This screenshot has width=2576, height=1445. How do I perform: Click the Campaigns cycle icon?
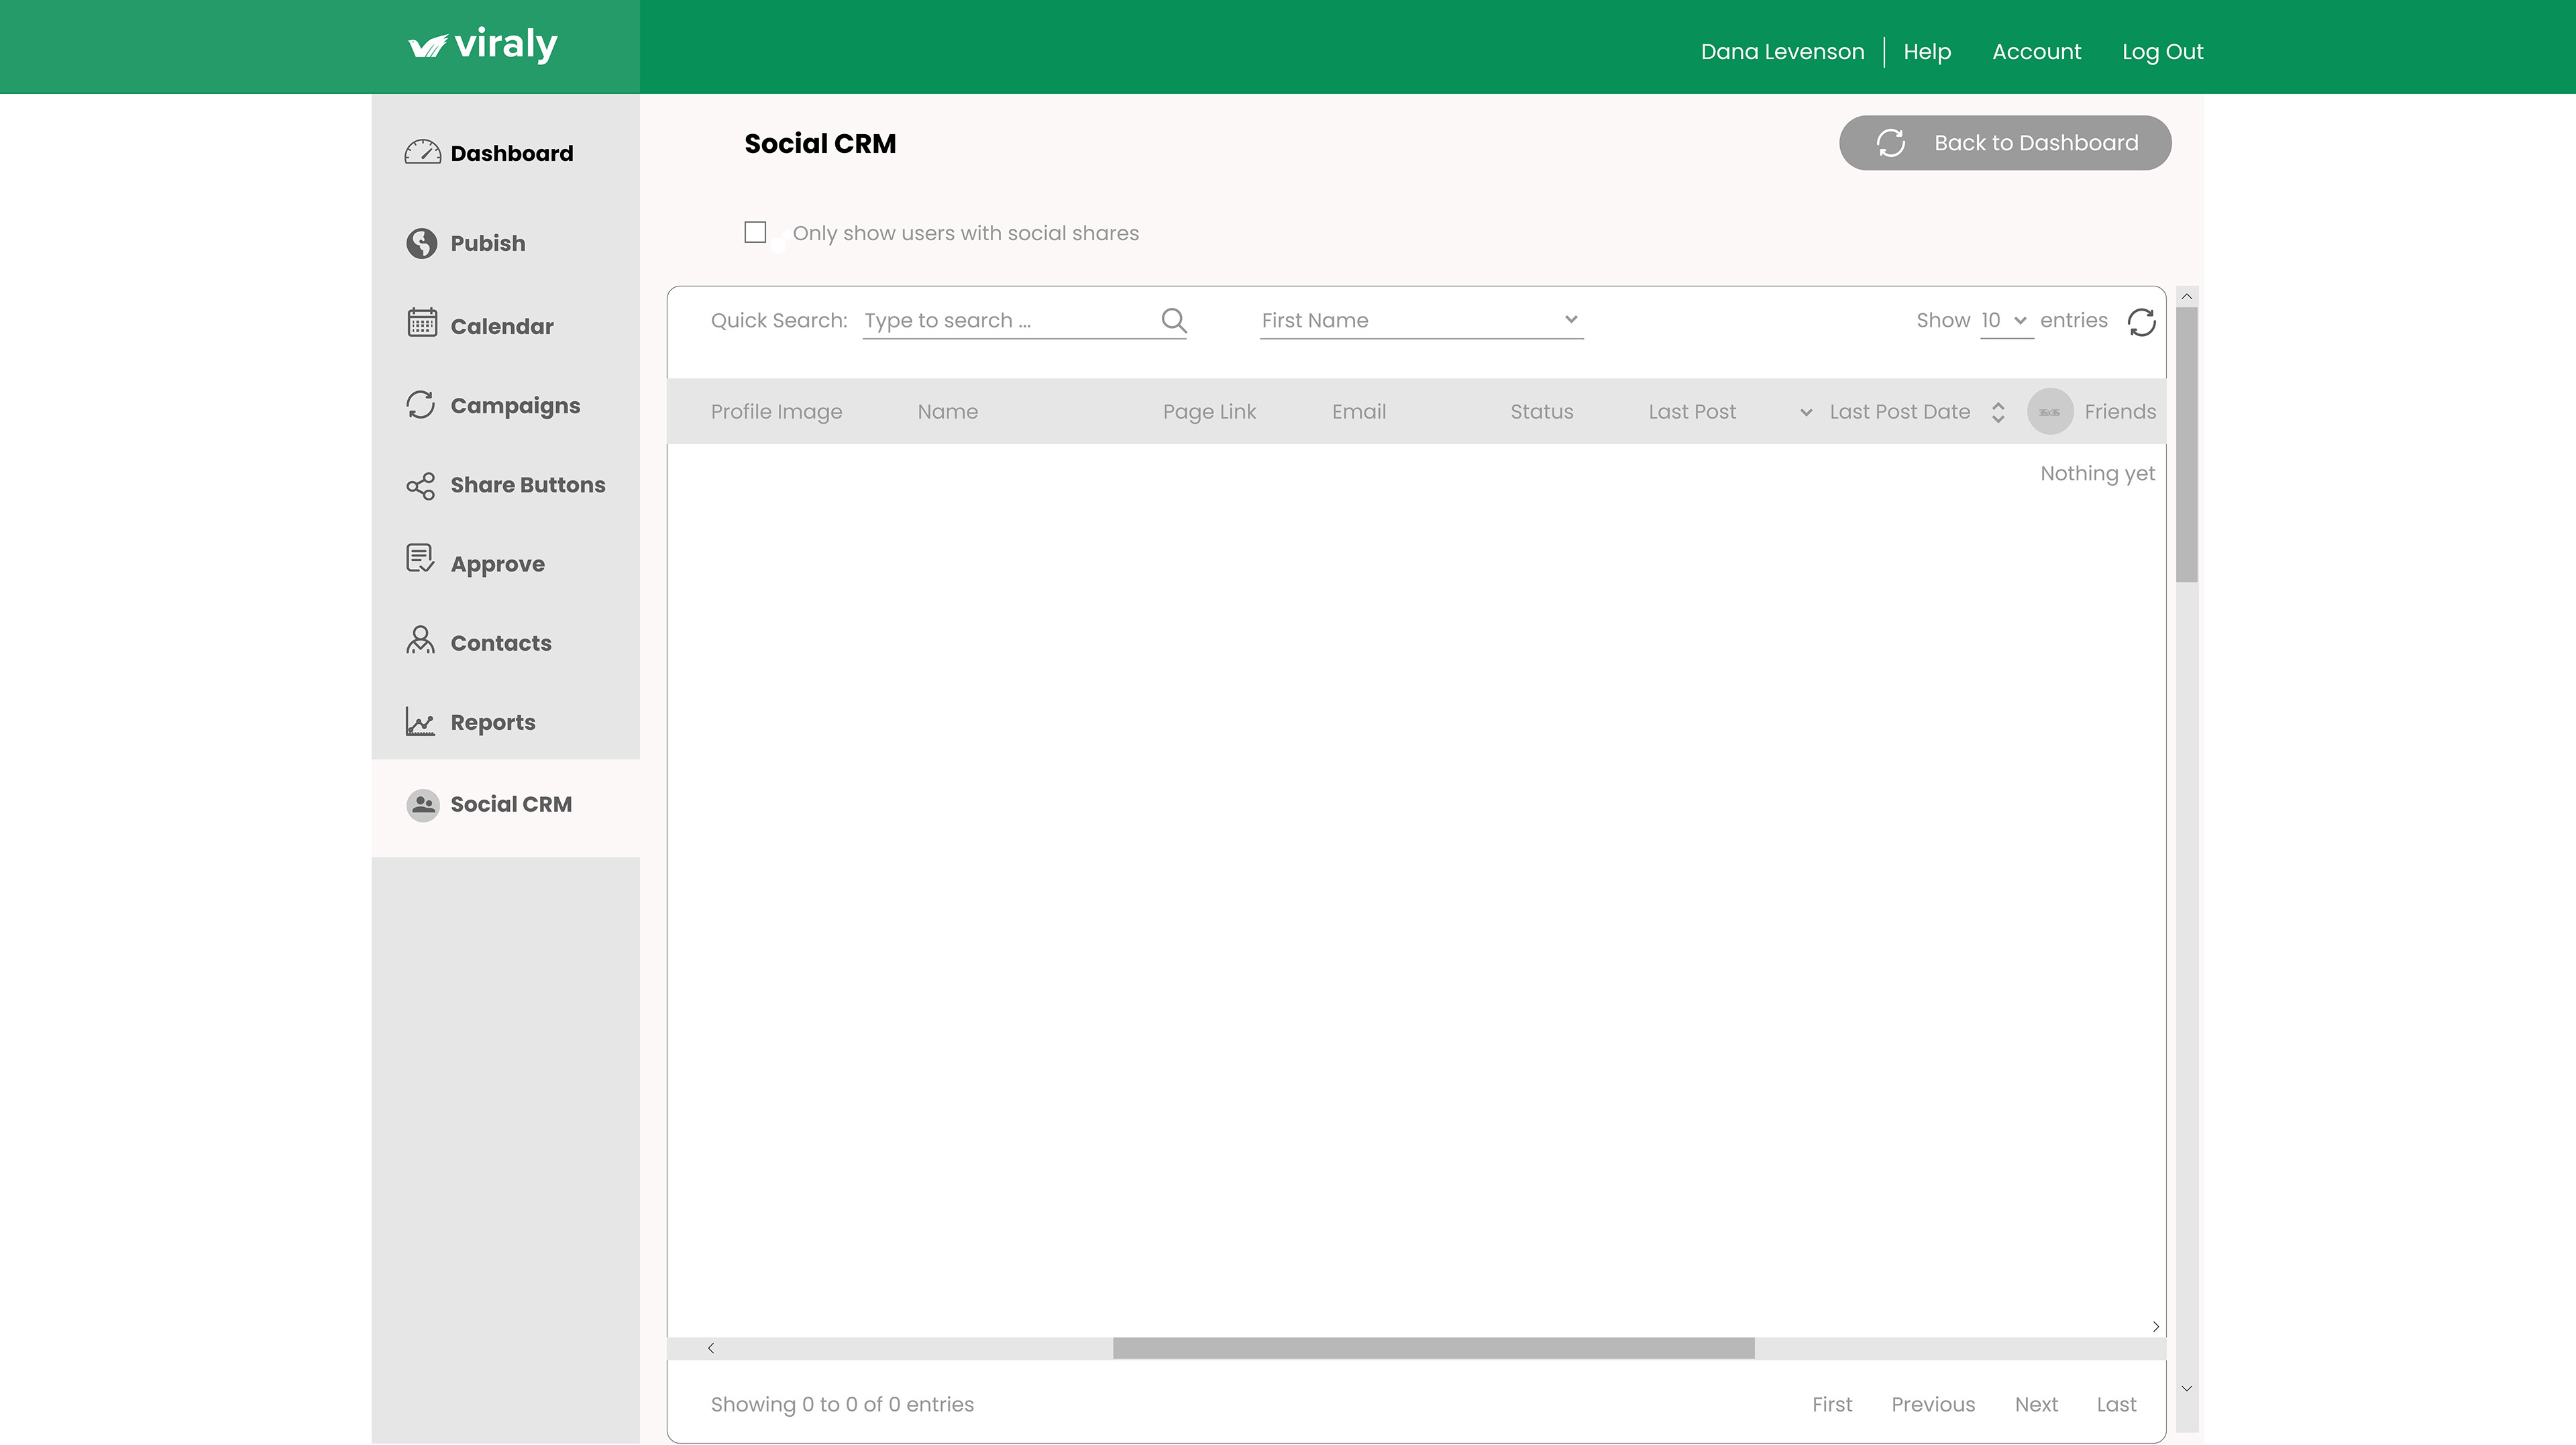pos(421,404)
